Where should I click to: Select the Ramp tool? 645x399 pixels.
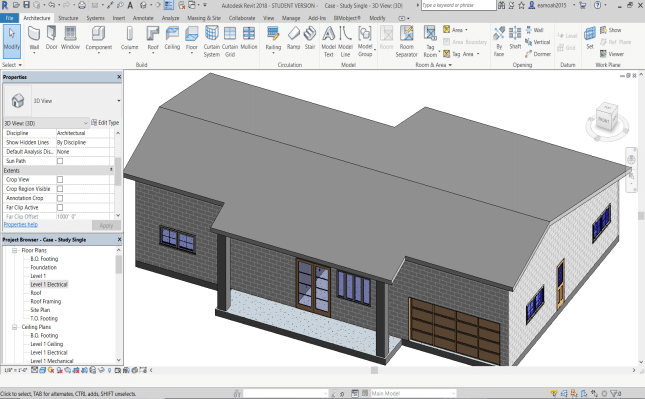(293, 38)
